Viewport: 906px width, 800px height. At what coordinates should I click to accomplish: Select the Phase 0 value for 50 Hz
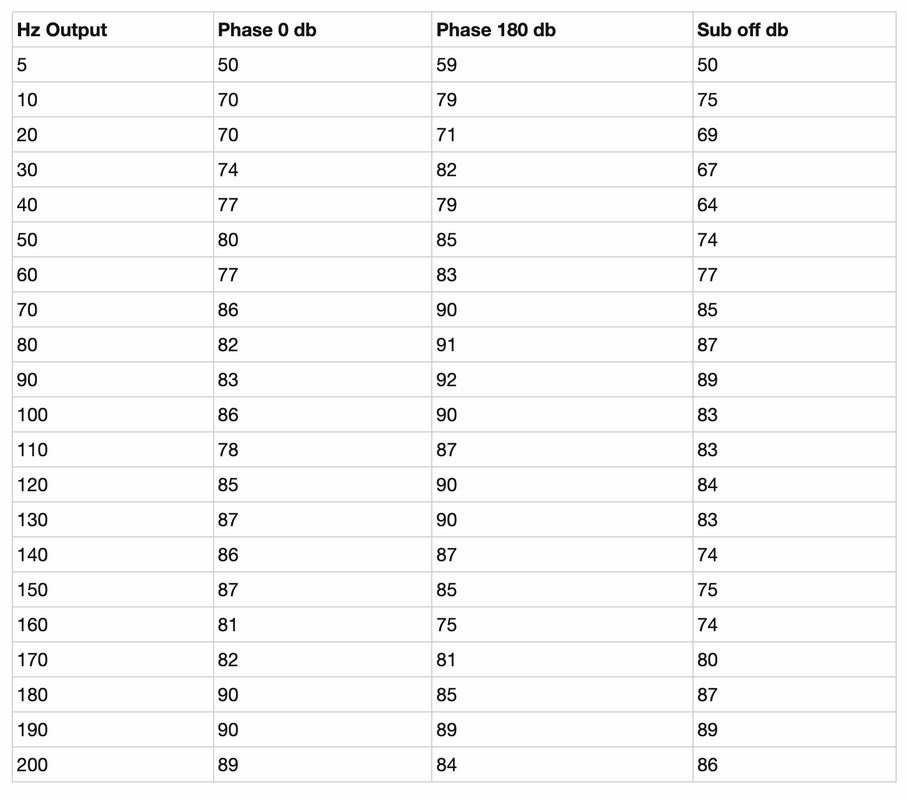(322, 240)
